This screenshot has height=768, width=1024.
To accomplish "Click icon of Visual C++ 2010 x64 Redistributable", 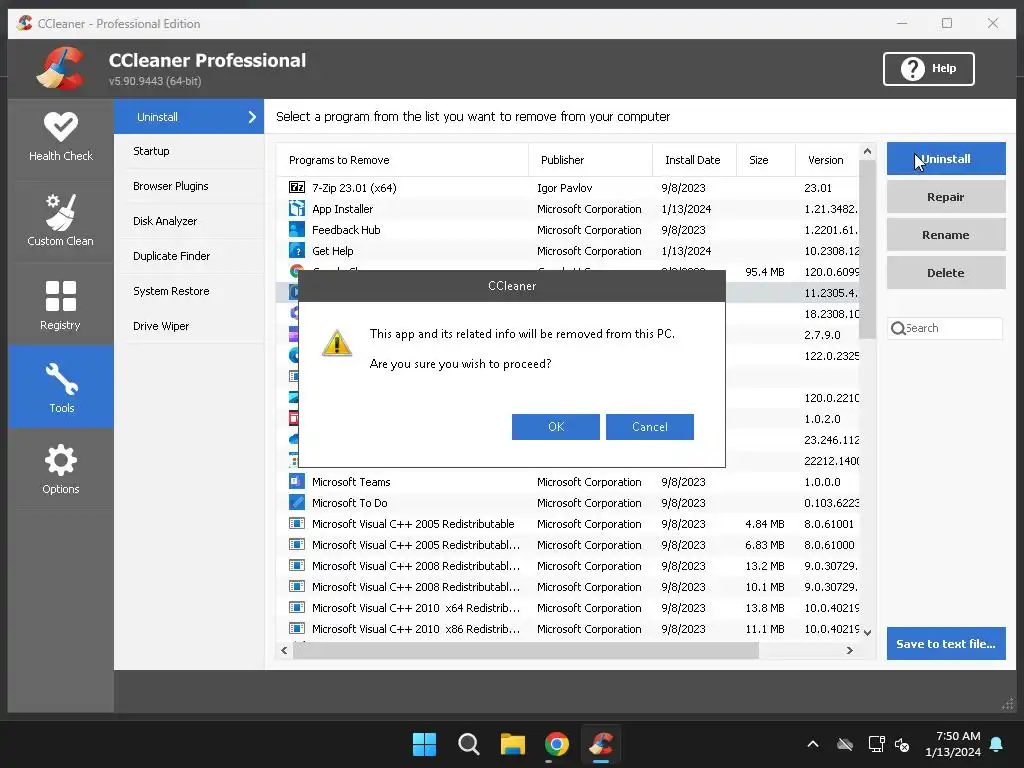I will click(297, 607).
